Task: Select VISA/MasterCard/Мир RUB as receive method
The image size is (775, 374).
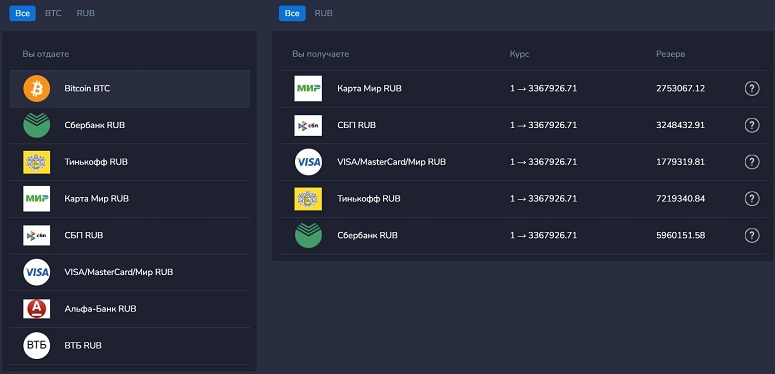Action: click(522, 162)
